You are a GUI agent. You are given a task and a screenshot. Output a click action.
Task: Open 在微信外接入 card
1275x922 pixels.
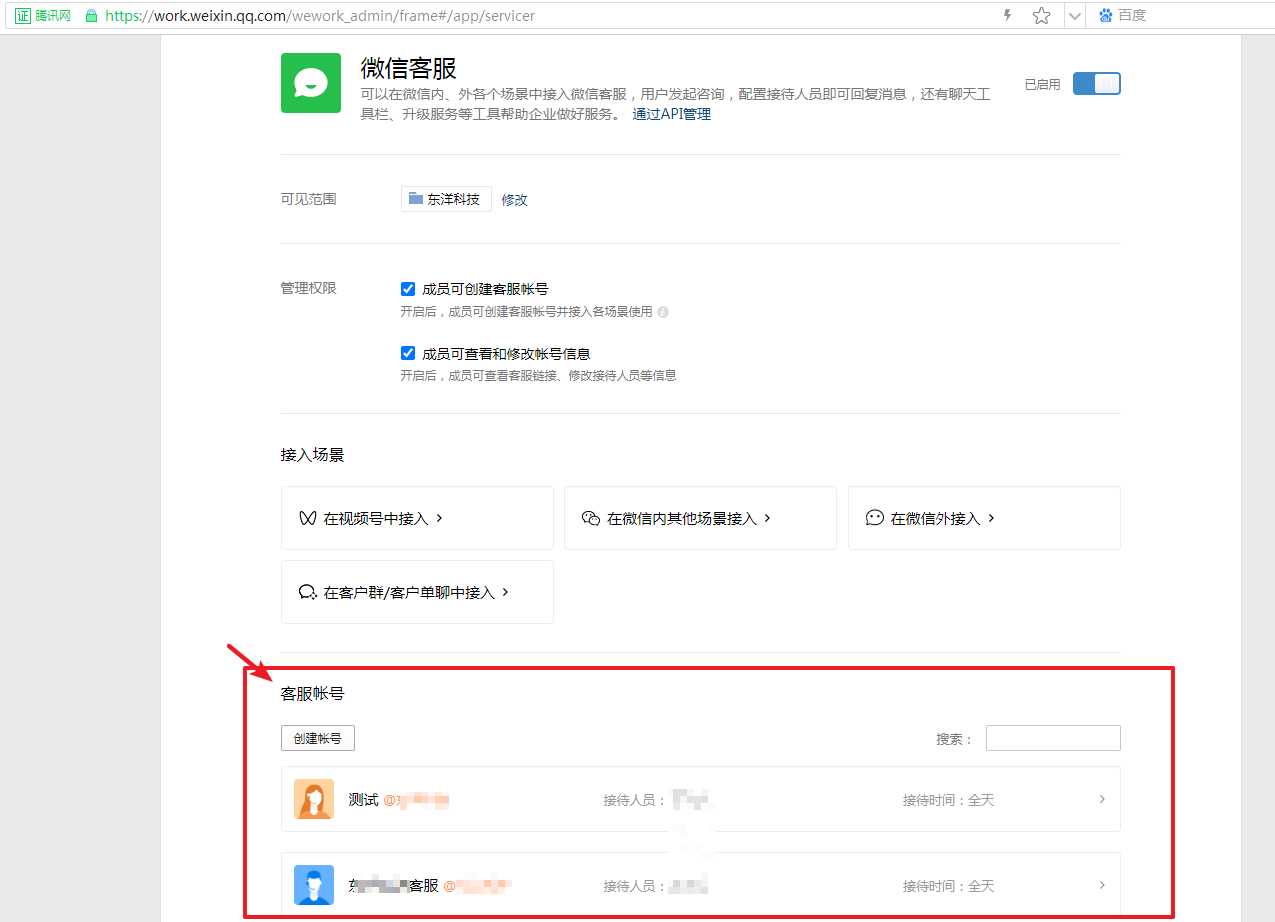pyautogui.click(x=984, y=518)
